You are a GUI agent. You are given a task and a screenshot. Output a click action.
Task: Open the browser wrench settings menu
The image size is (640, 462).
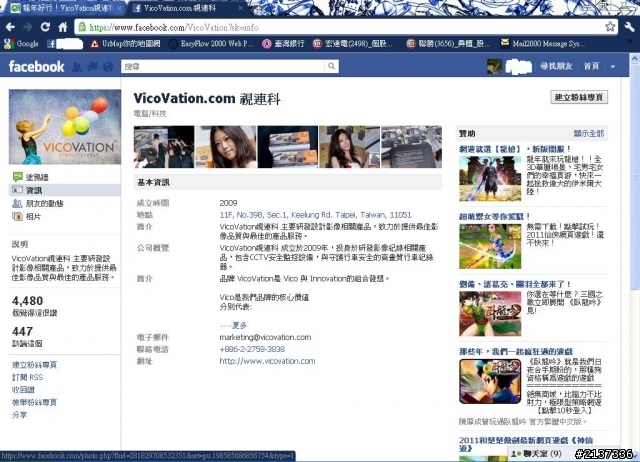(x=629, y=27)
